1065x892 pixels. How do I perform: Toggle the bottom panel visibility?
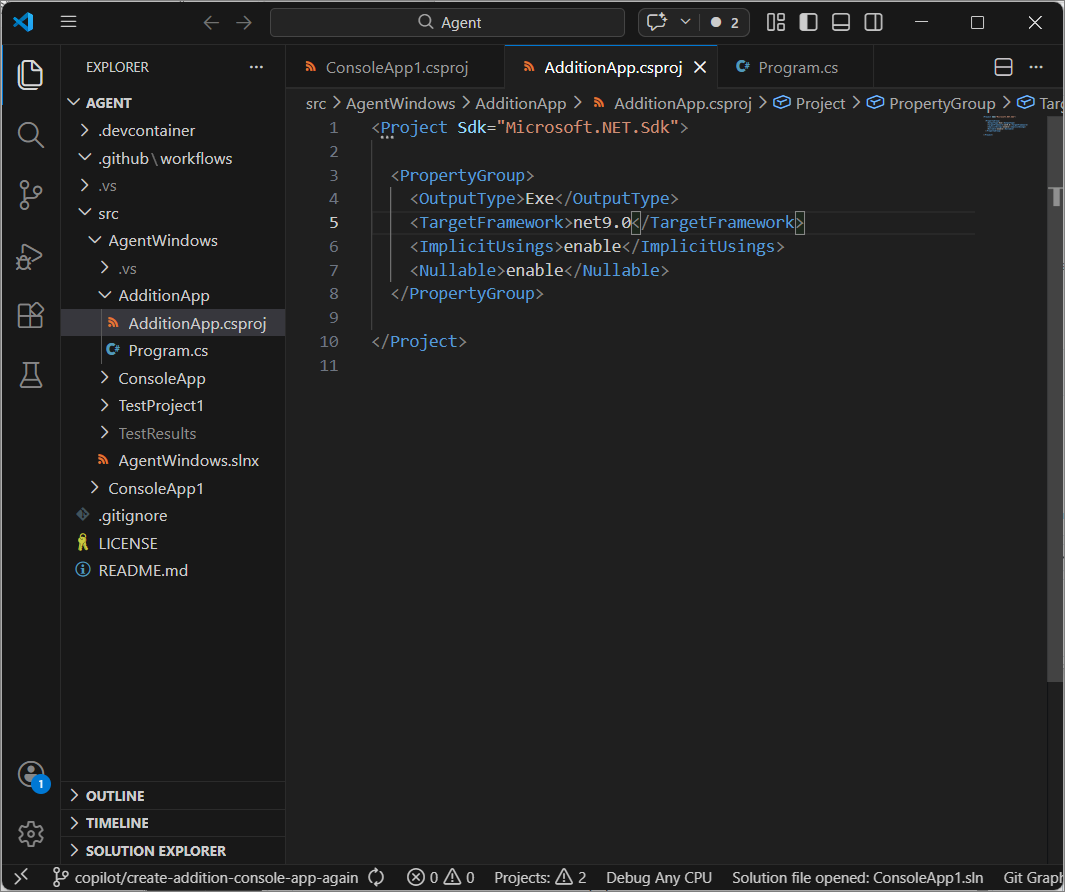click(x=841, y=22)
